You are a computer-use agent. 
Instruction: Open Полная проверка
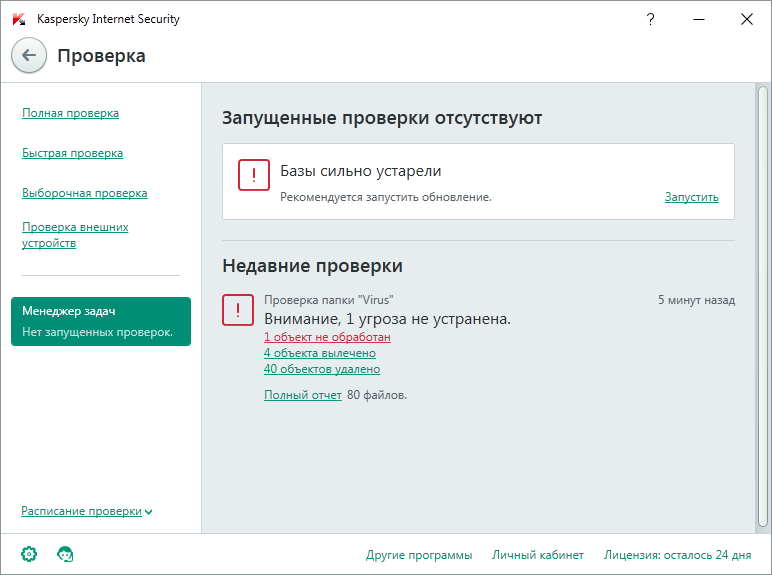(x=70, y=113)
